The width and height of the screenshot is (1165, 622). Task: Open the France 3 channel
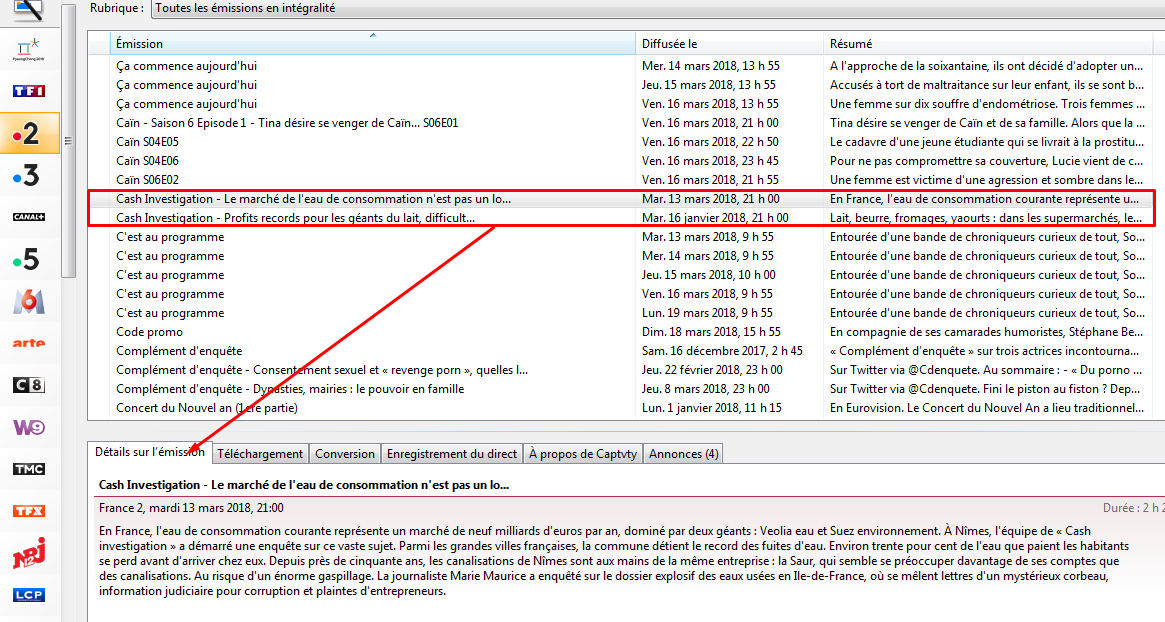(28, 176)
